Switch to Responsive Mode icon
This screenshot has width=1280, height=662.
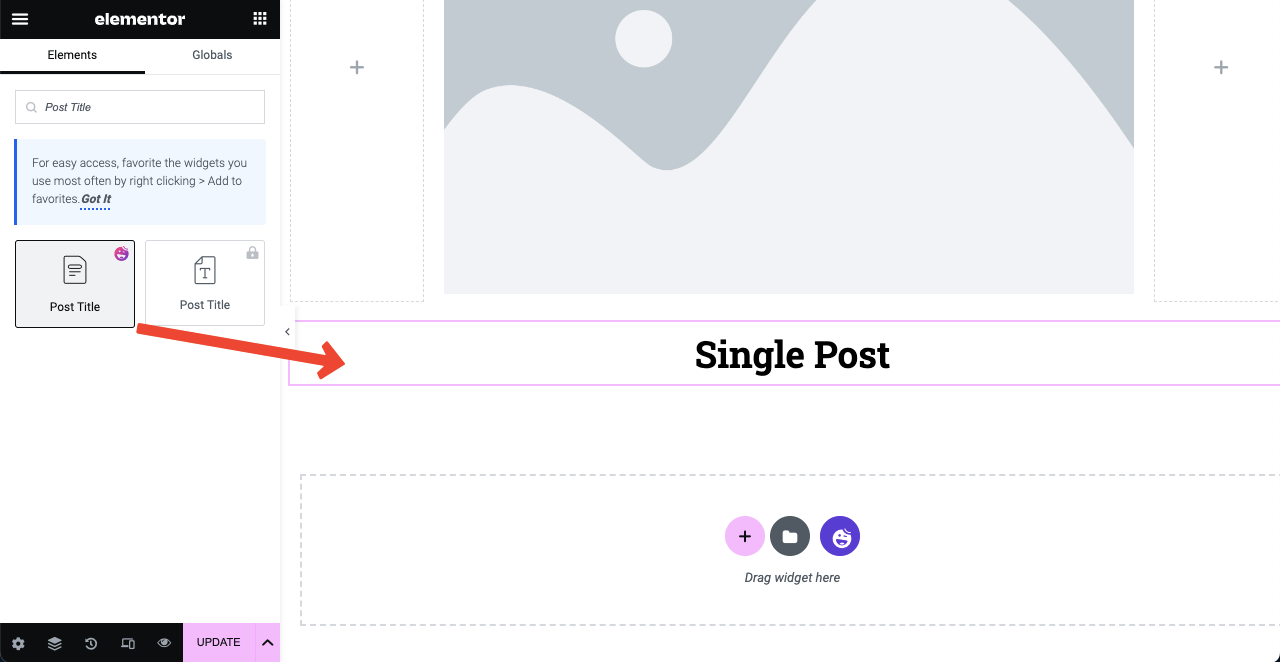click(x=128, y=643)
